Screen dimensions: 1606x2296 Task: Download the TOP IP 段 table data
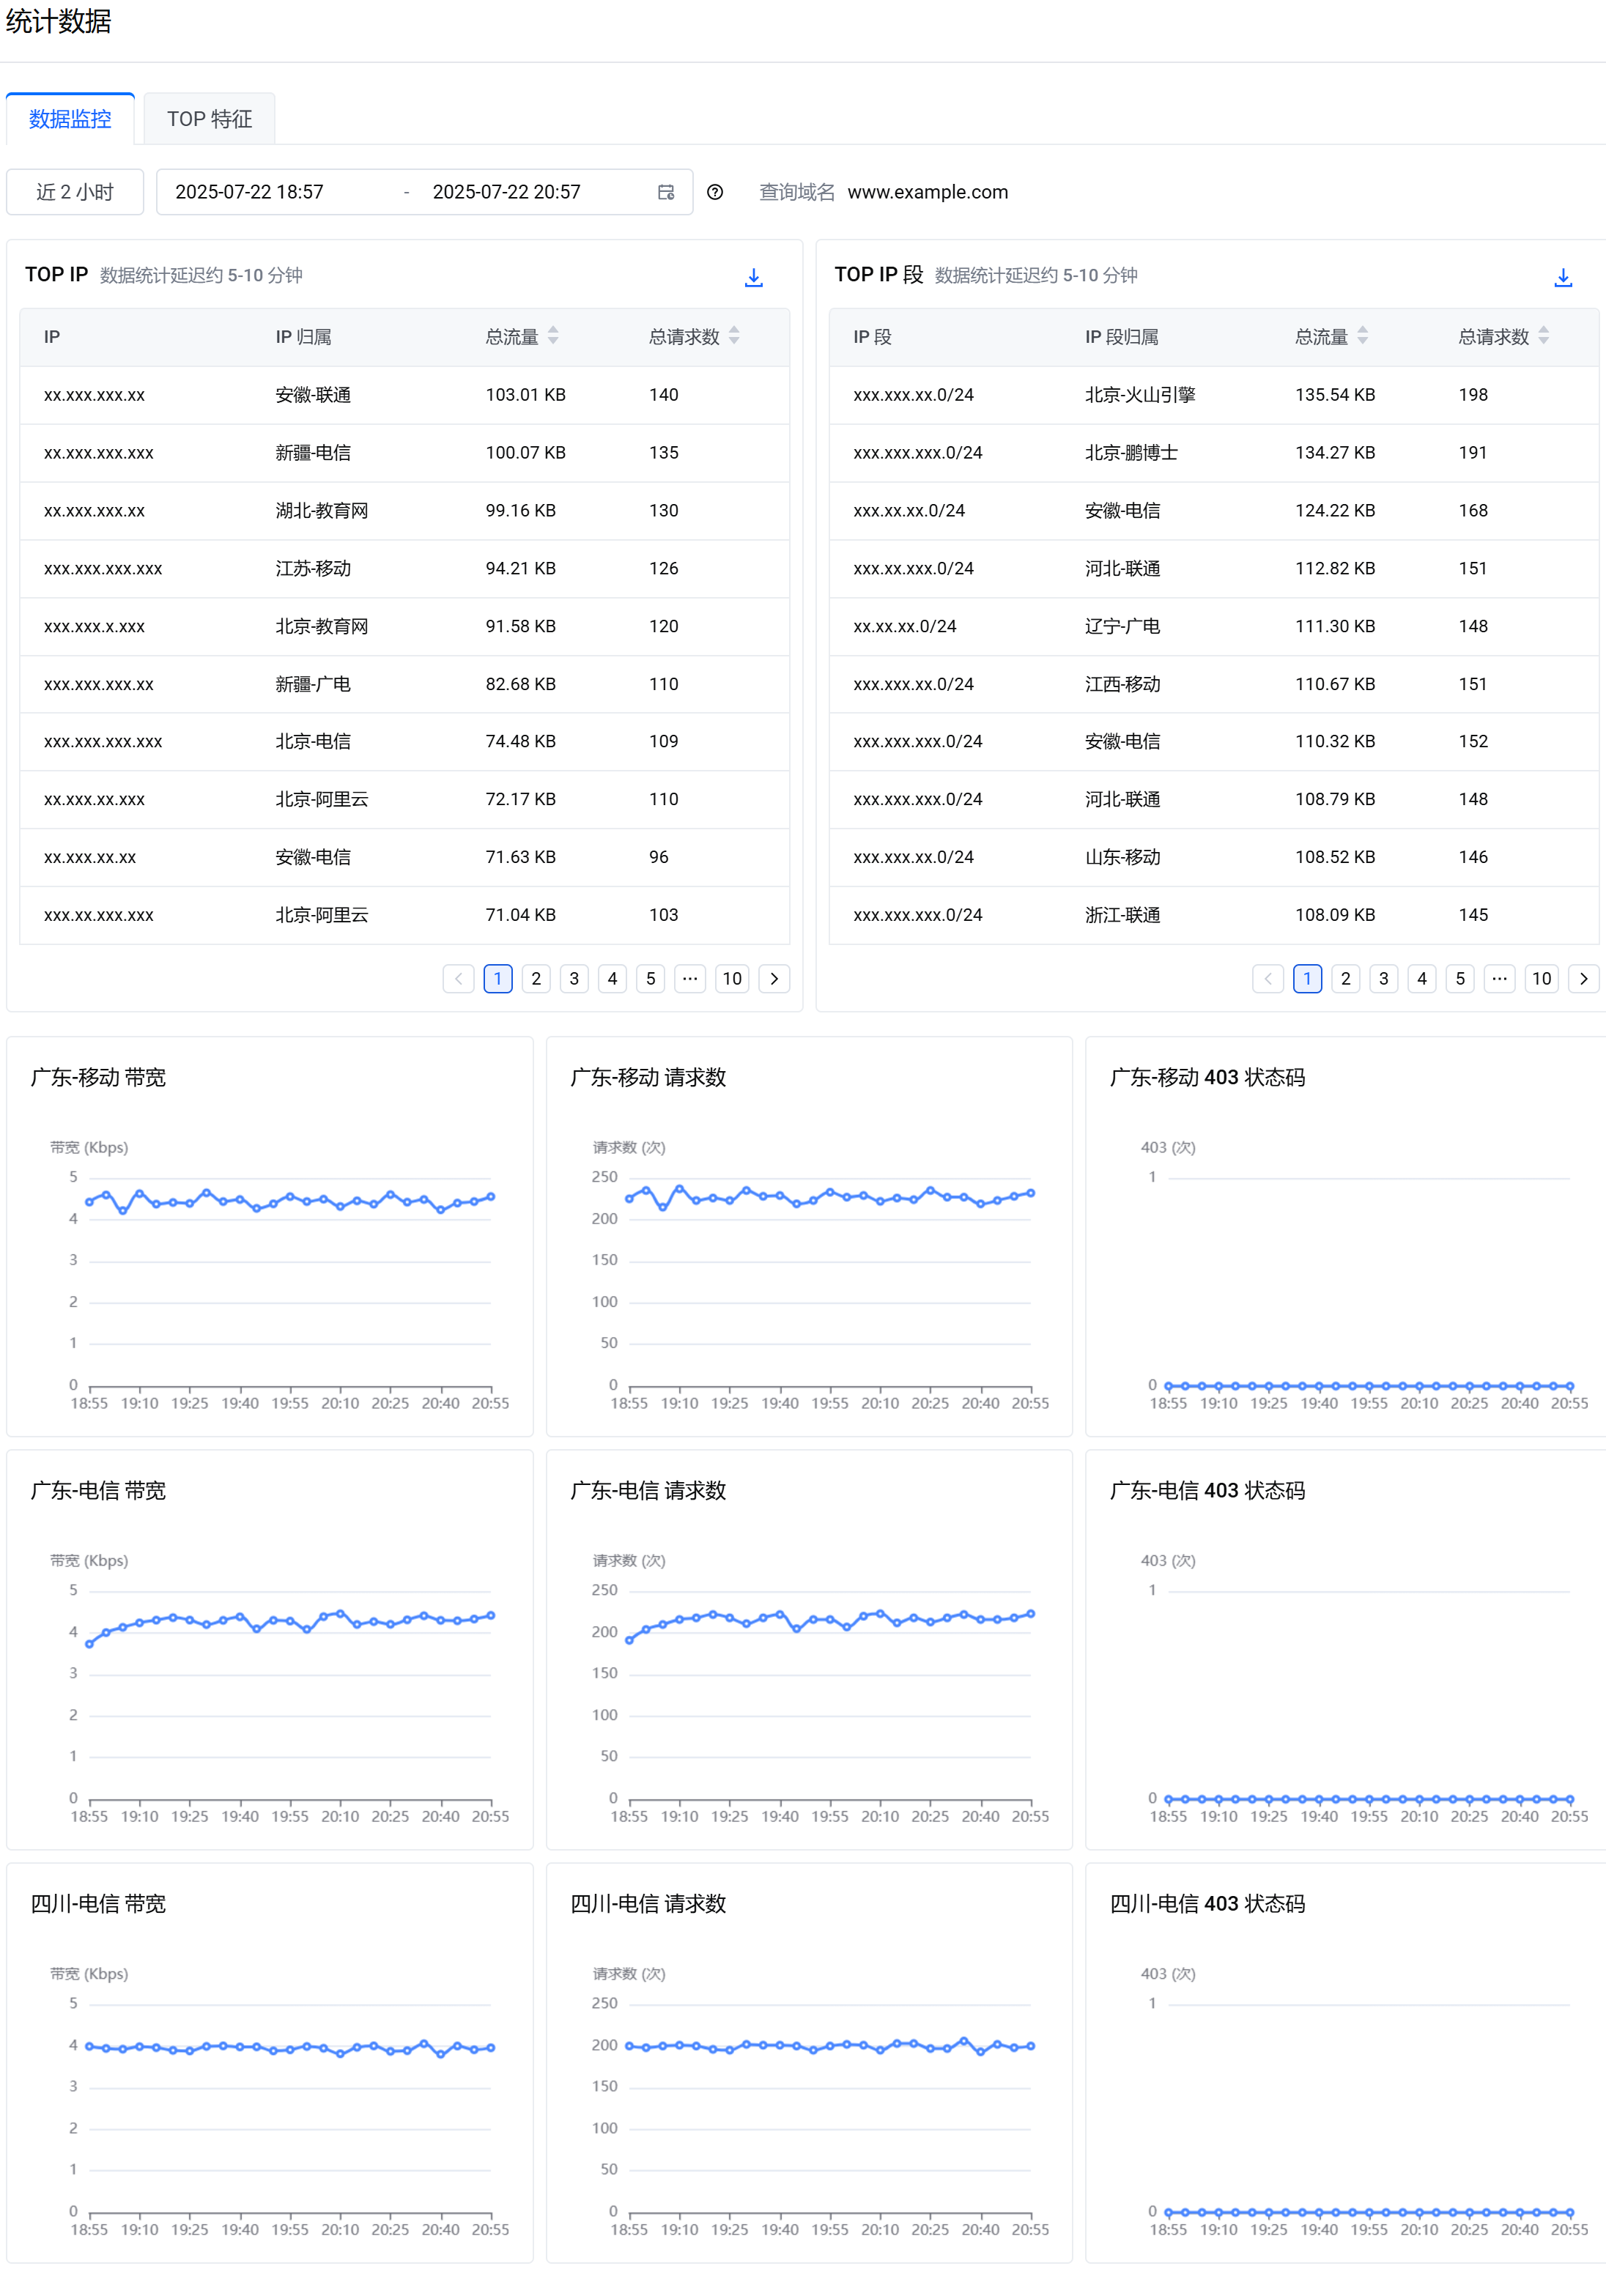(x=1562, y=277)
